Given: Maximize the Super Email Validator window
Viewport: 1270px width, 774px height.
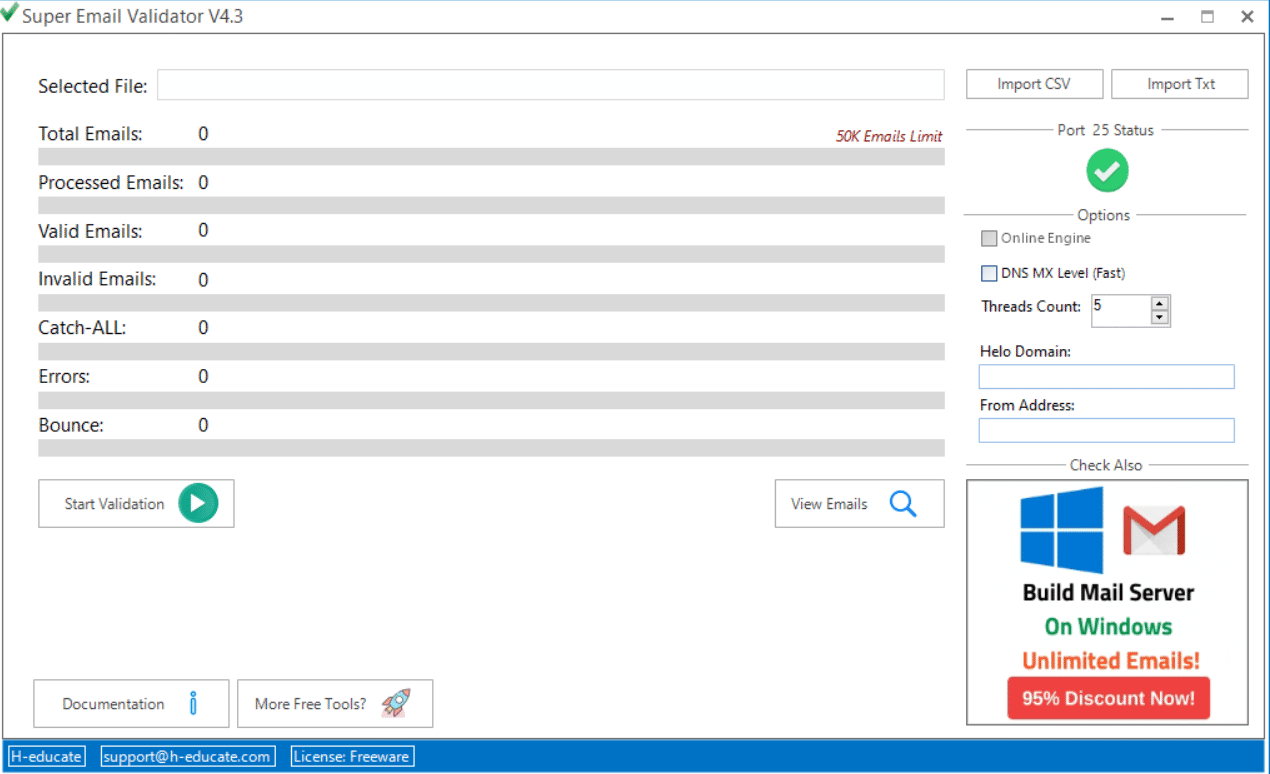Looking at the screenshot, I should tap(1207, 16).
